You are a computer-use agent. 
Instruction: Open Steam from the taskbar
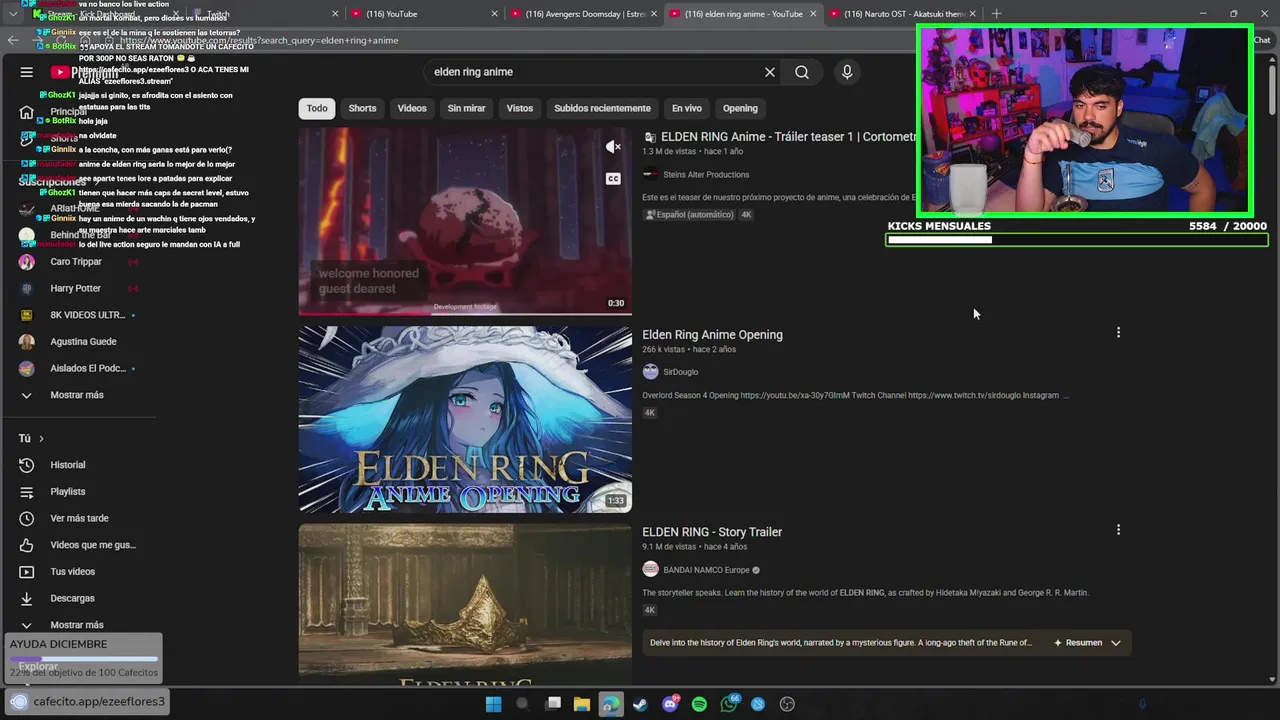(x=640, y=704)
